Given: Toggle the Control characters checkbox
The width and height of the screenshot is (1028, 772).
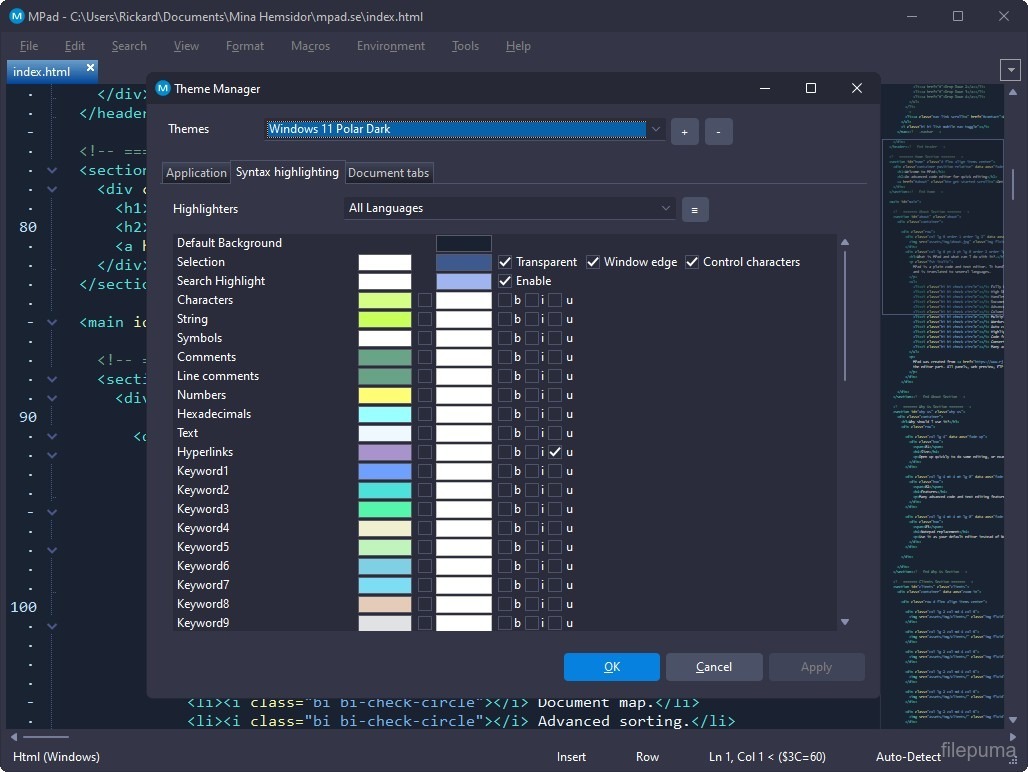Looking at the screenshot, I should (691, 262).
